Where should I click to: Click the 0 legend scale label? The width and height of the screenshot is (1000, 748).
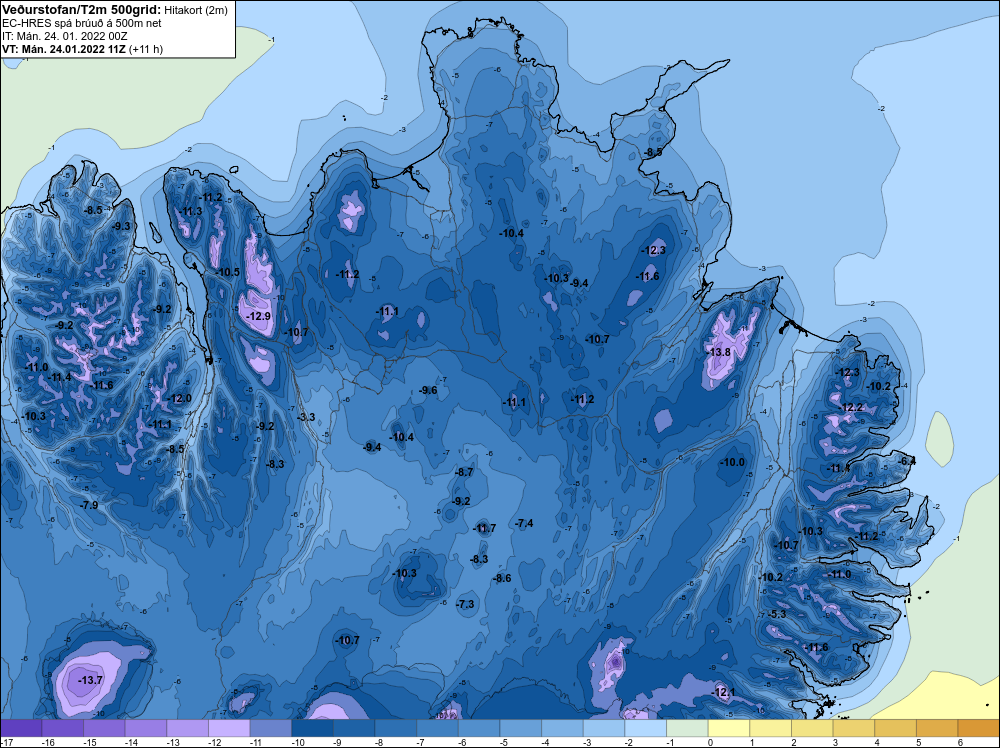coord(710,743)
